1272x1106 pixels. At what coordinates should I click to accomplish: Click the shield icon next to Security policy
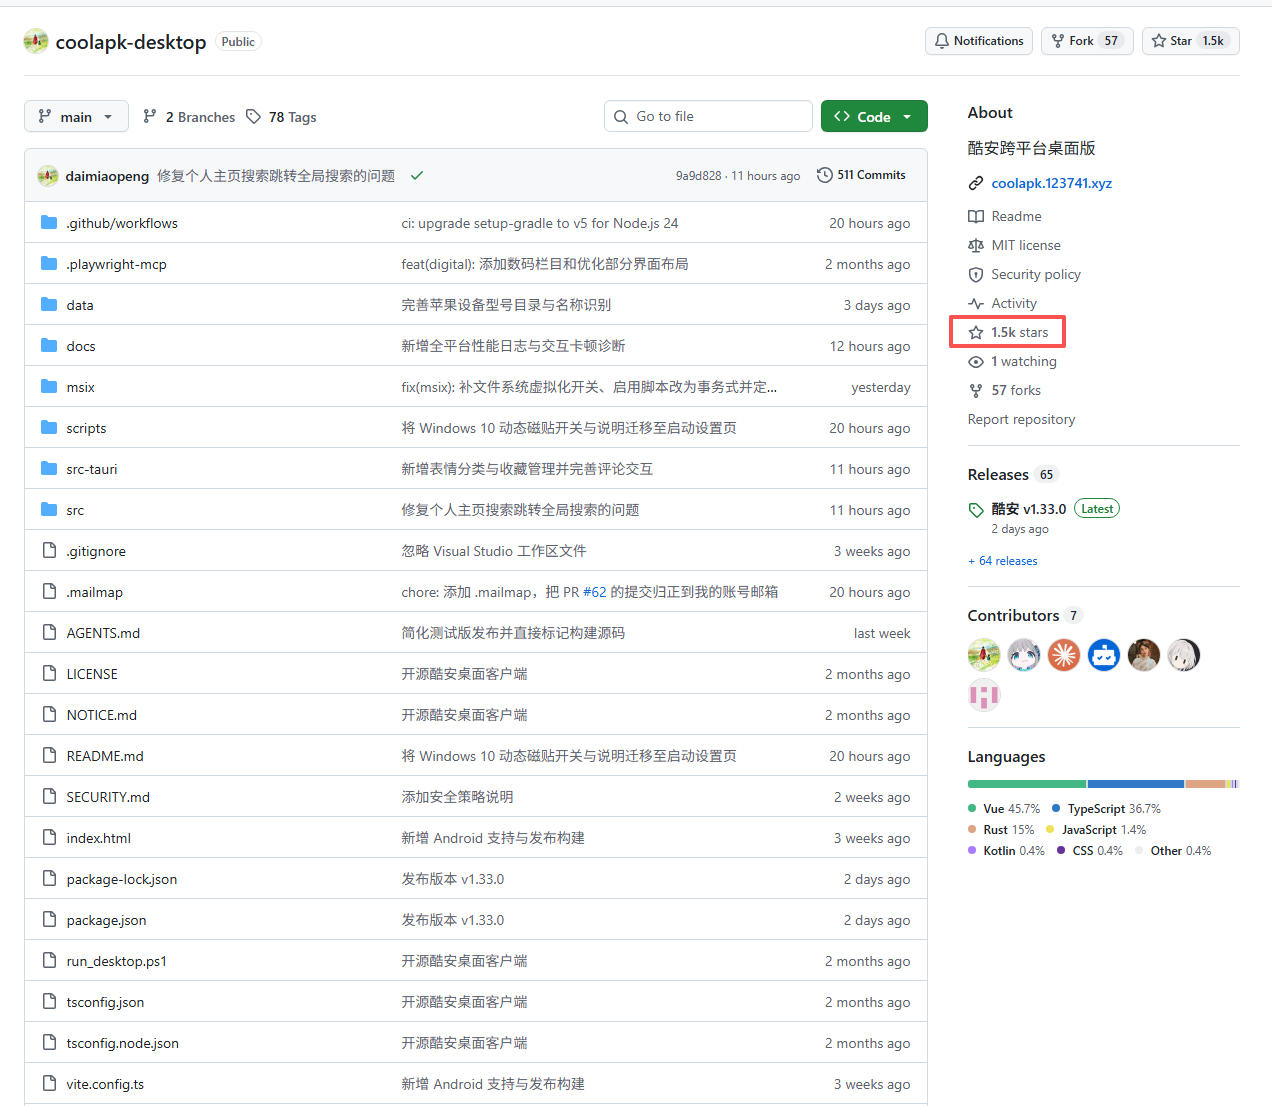(976, 274)
